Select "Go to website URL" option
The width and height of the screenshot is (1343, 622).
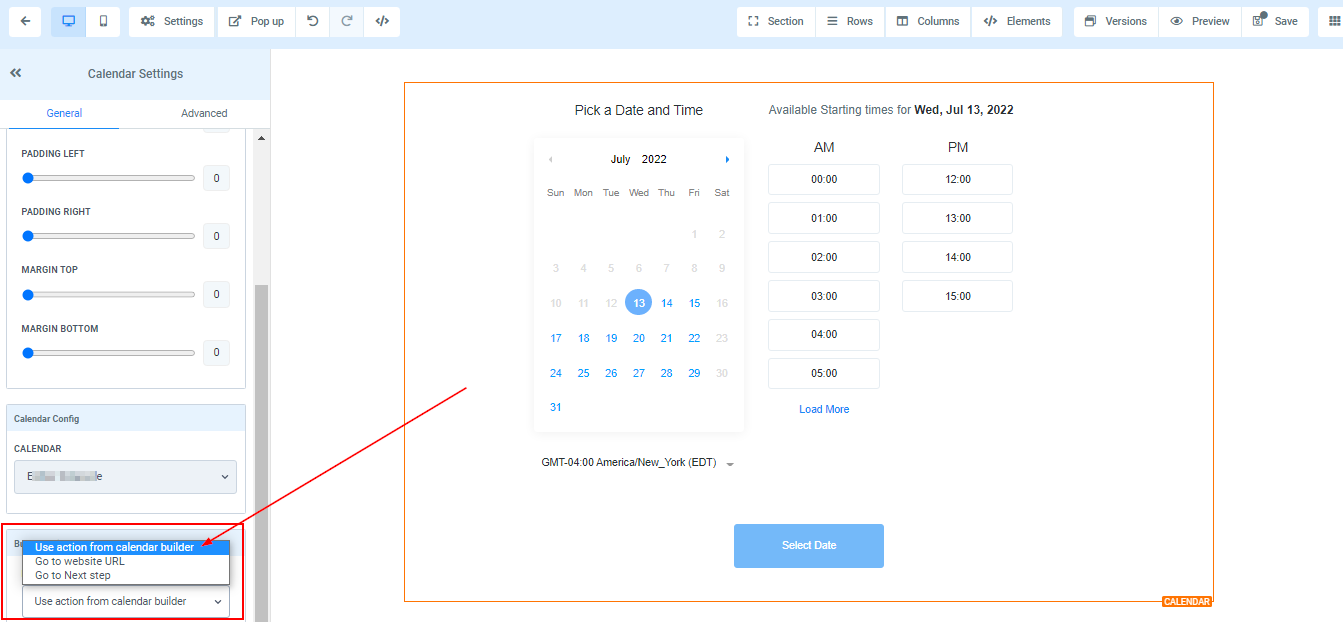[80, 561]
